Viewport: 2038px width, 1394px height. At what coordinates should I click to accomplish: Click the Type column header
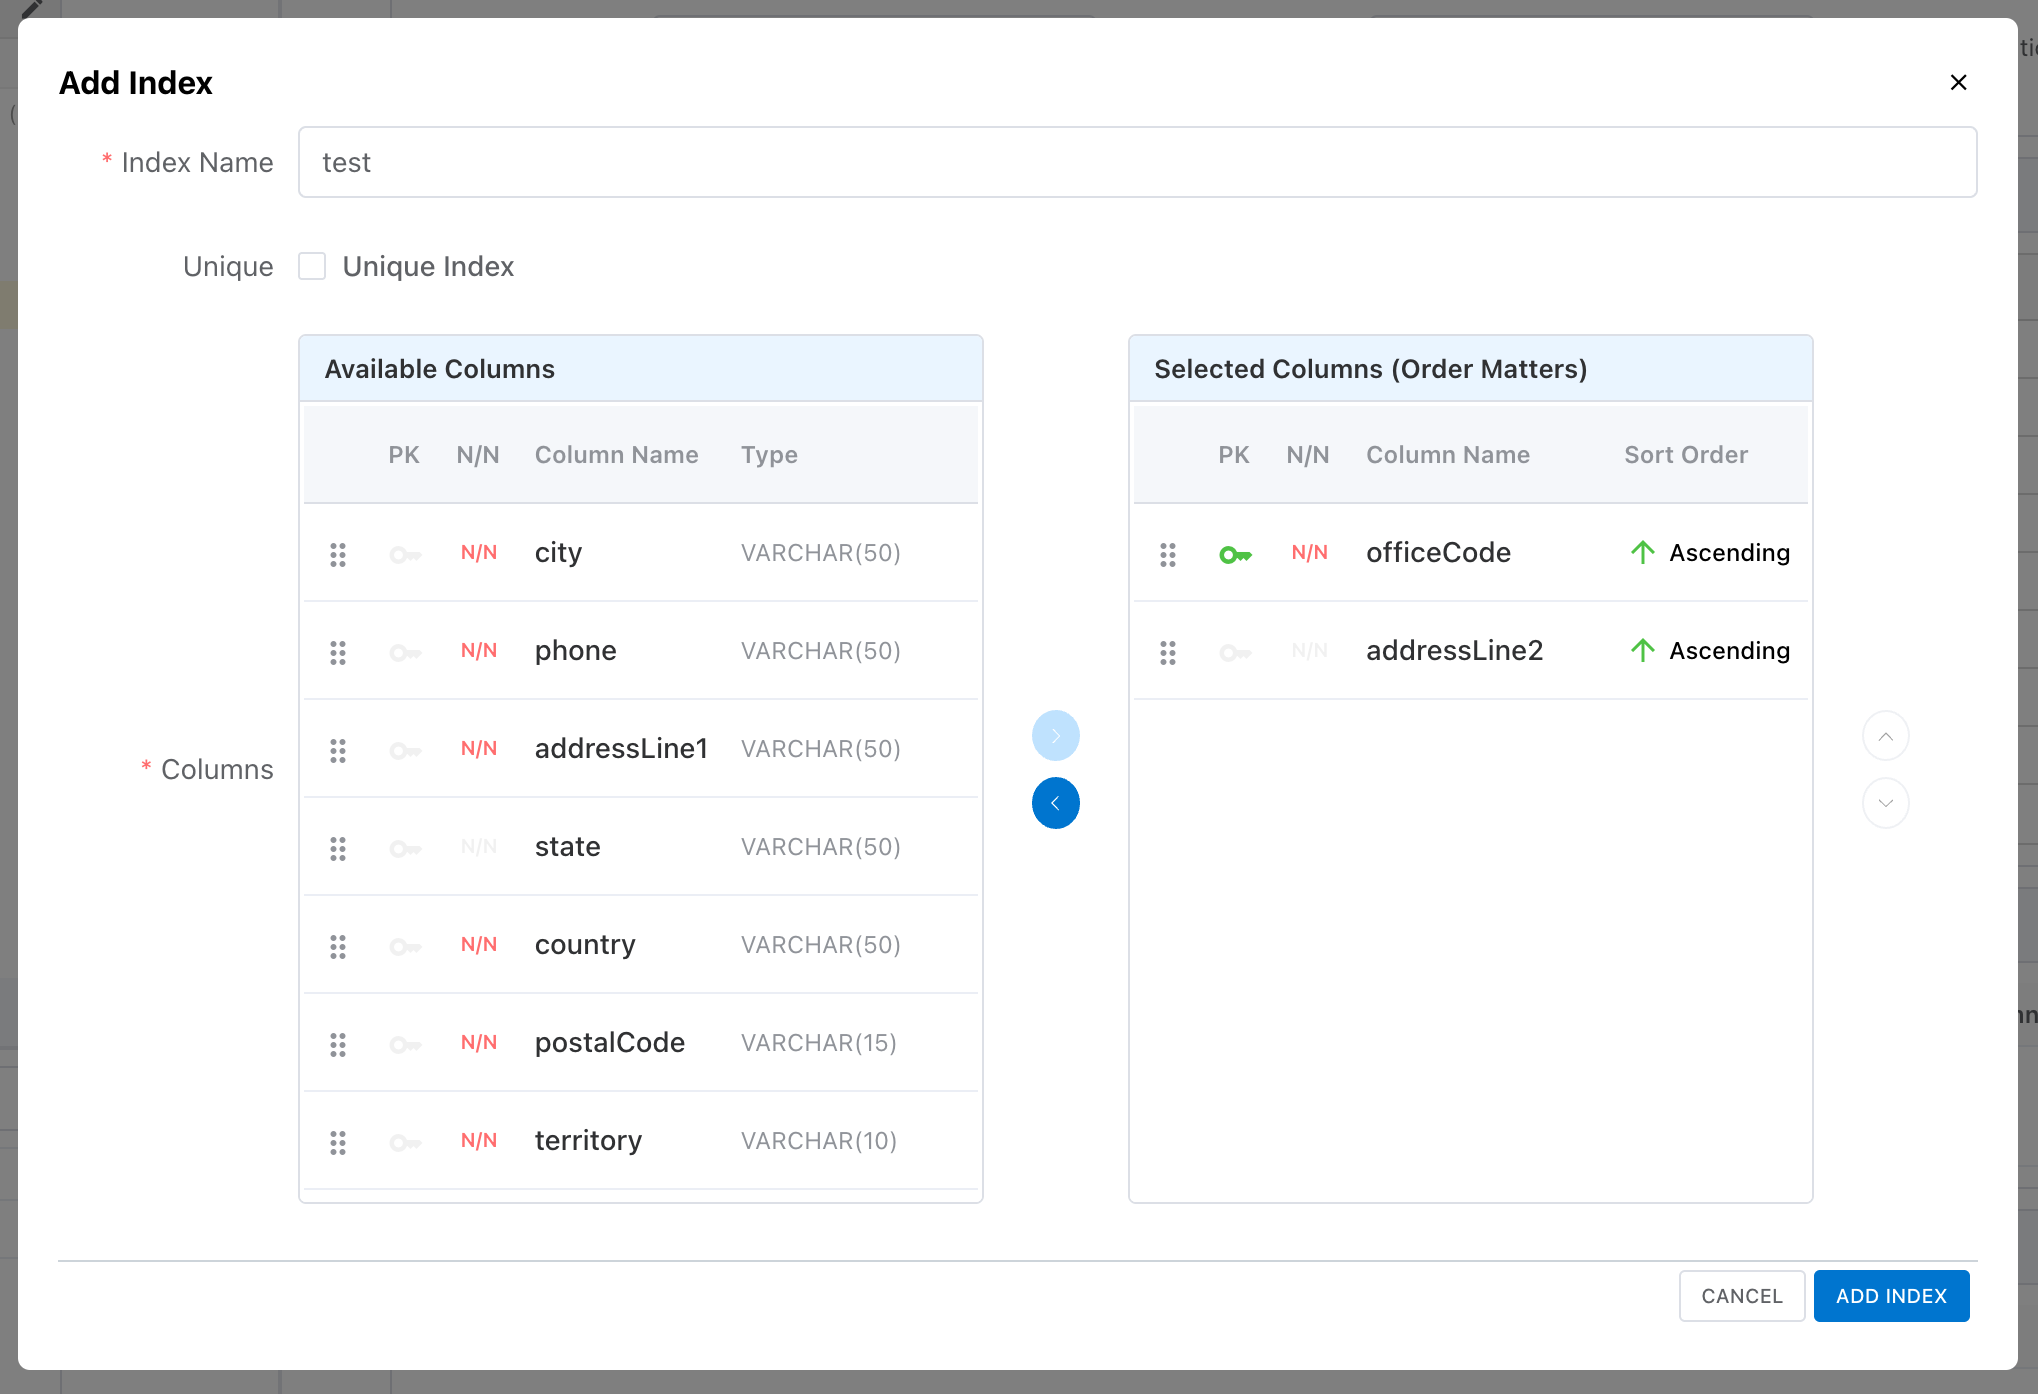point(769,455)
